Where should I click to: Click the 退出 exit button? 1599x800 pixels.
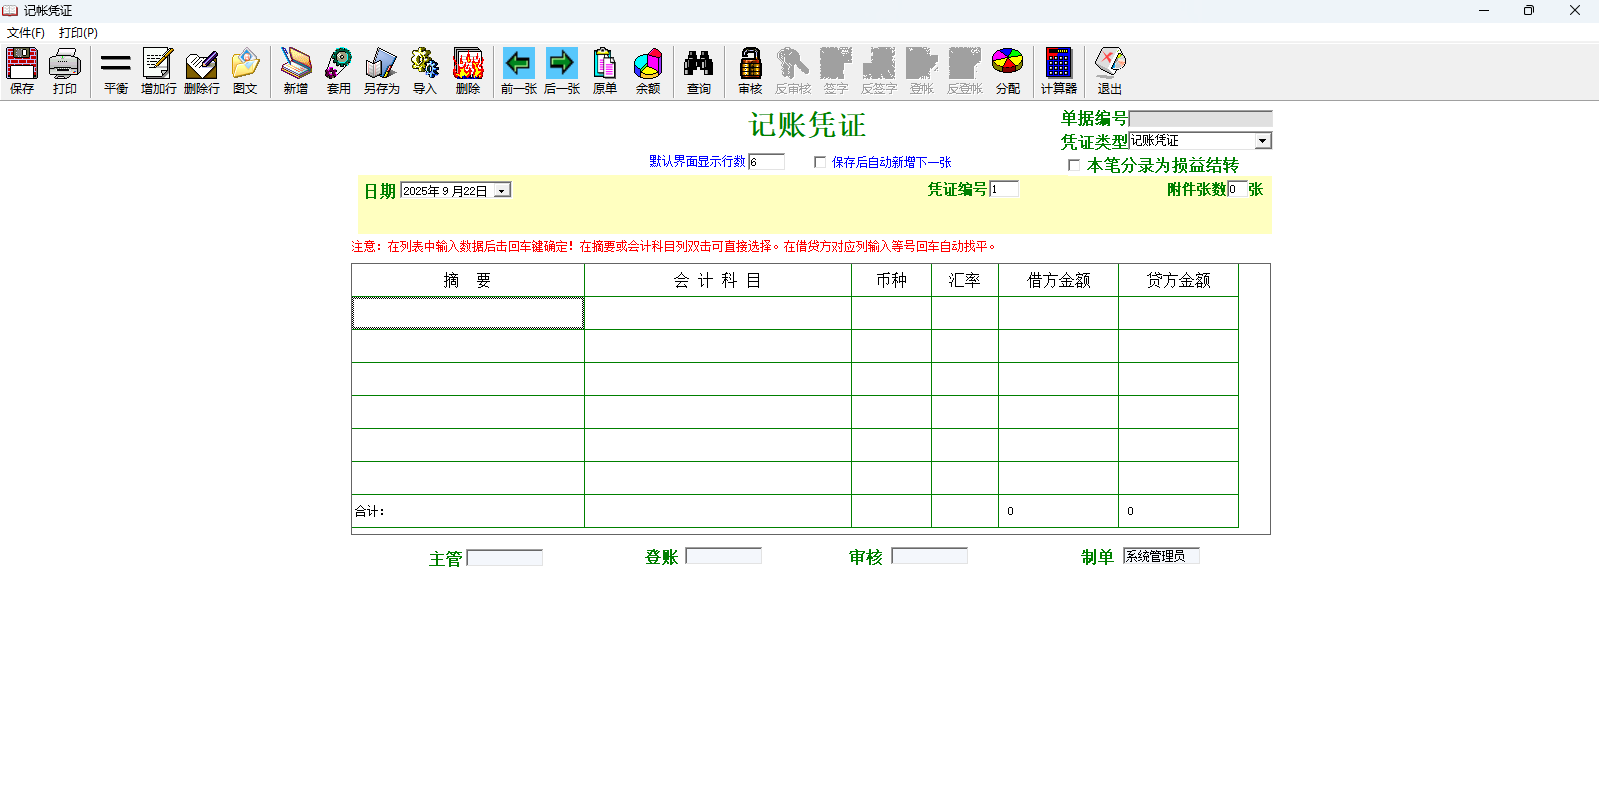click(1109, 70)
